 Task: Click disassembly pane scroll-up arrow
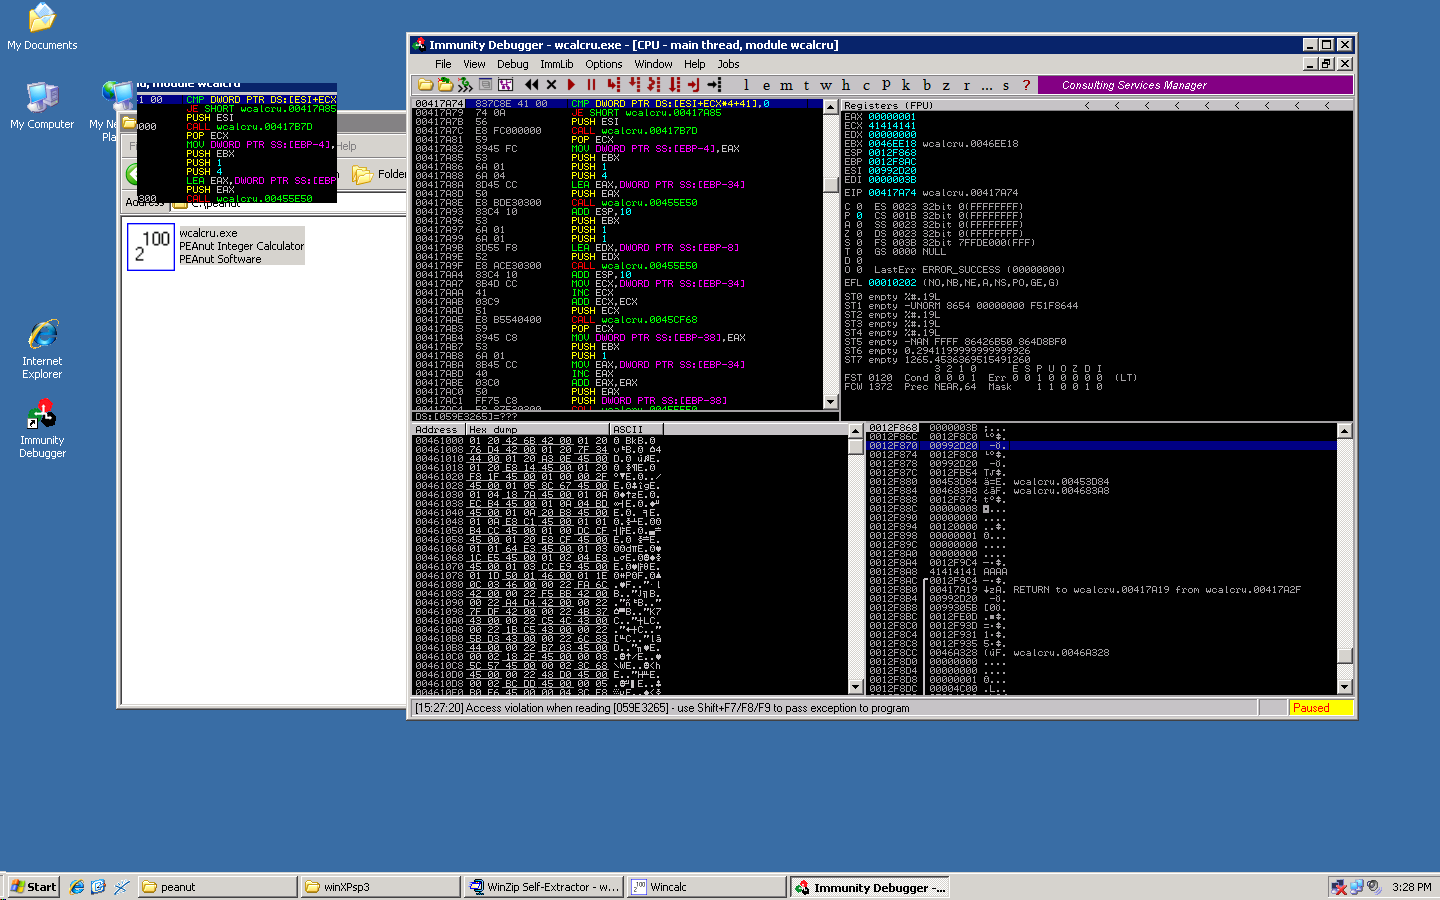(830, 107)
